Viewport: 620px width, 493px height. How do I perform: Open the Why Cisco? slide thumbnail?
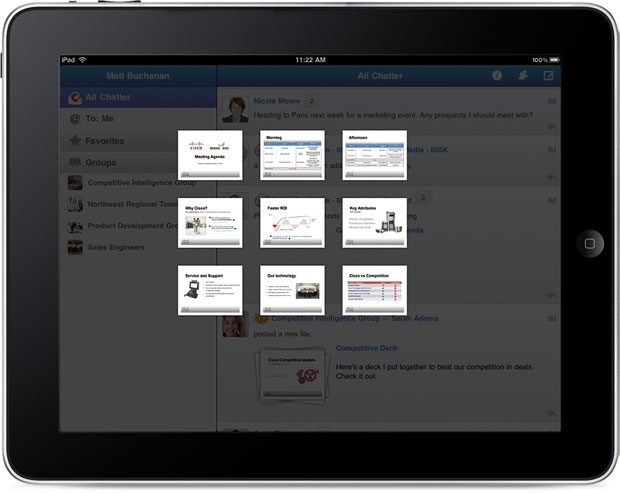(210, 223)
